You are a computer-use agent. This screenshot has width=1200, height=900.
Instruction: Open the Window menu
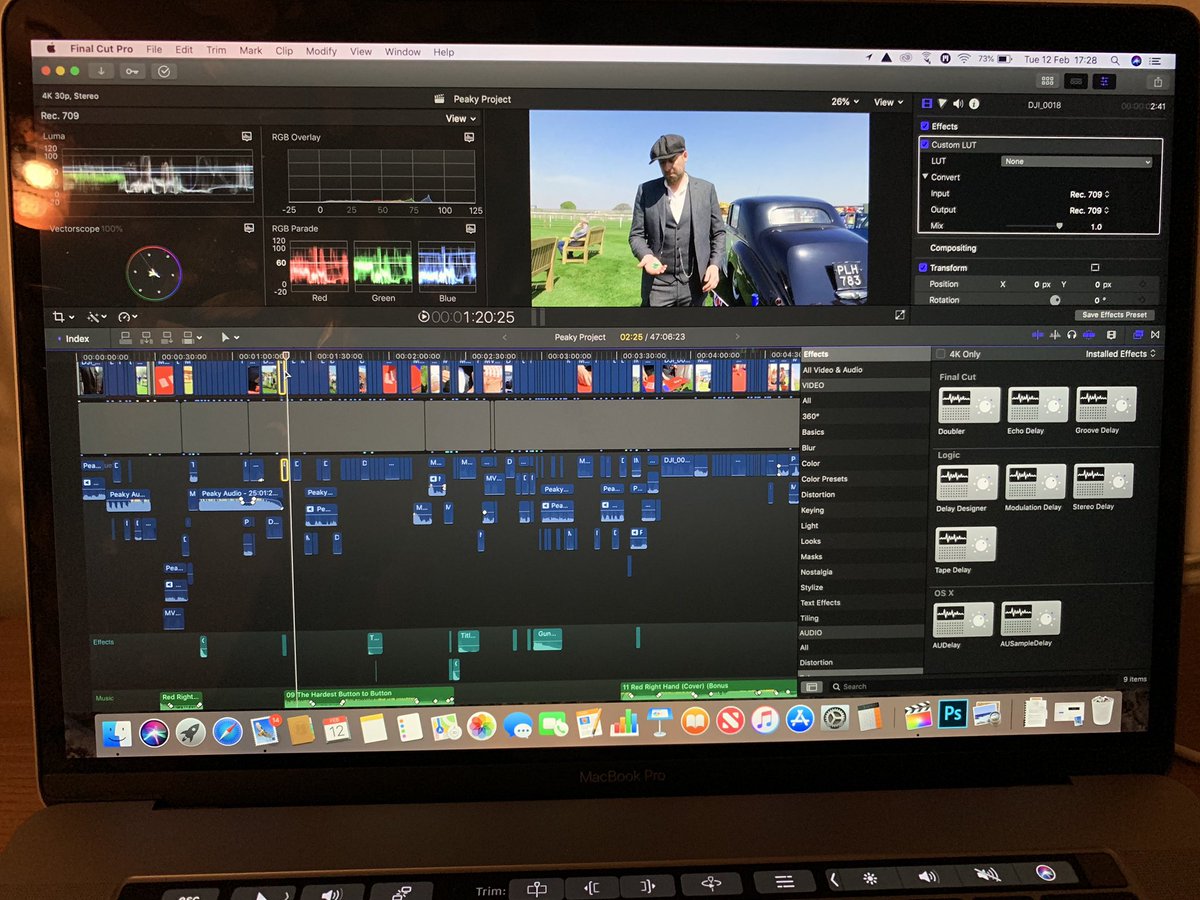pos(403,52)
